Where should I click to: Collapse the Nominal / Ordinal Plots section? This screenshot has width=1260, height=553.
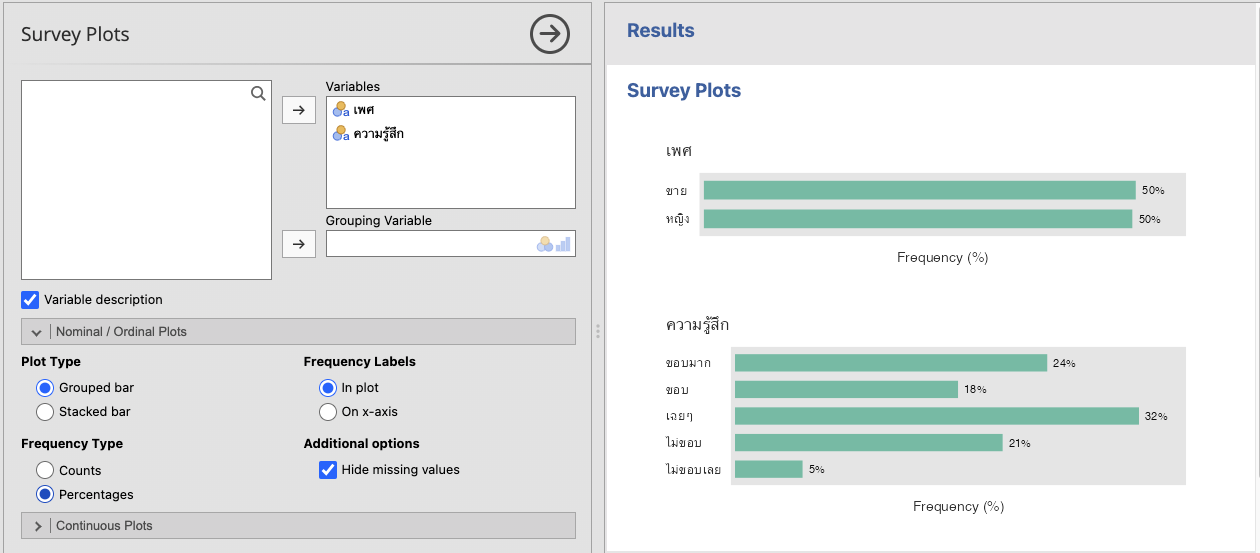coord(37,332)
